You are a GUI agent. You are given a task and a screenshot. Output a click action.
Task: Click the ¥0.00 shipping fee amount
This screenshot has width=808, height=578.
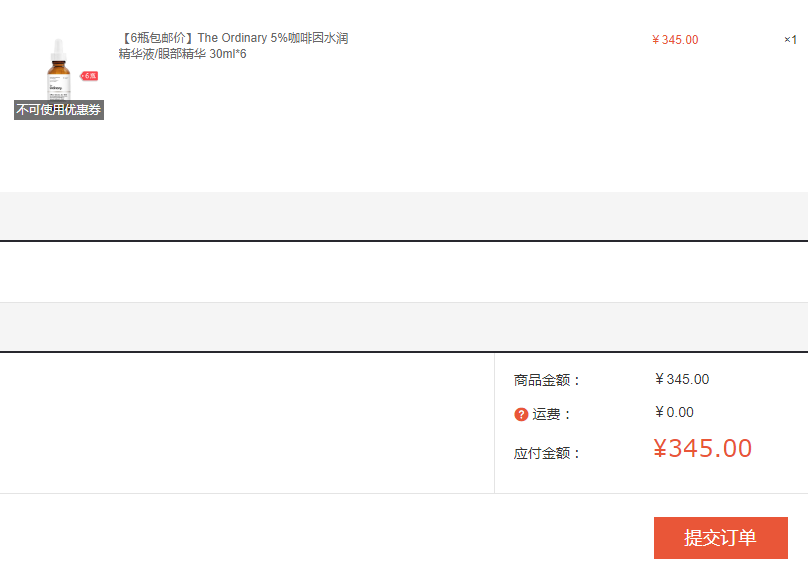[x=674, y=412]
